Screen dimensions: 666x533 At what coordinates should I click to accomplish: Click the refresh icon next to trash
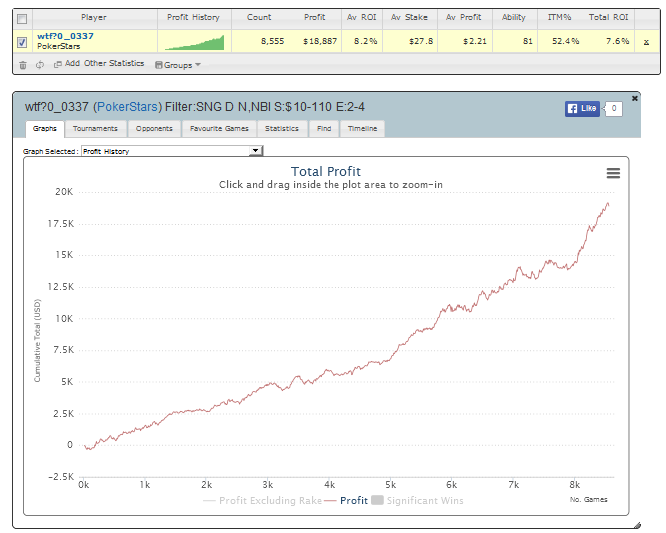pos(40,65)
